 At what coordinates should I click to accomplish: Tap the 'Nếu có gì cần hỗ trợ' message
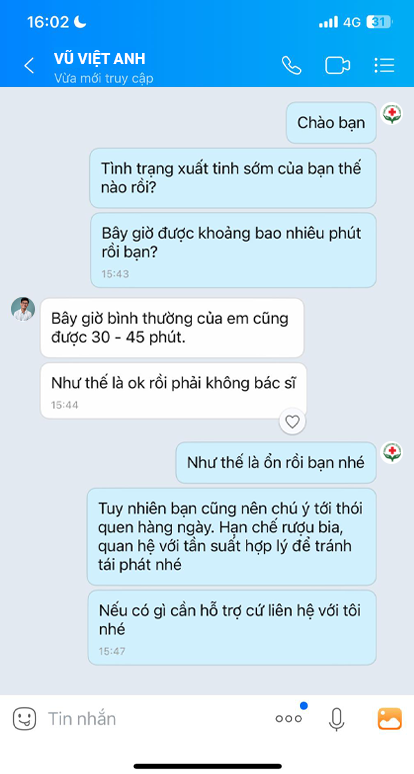[232, 627]
